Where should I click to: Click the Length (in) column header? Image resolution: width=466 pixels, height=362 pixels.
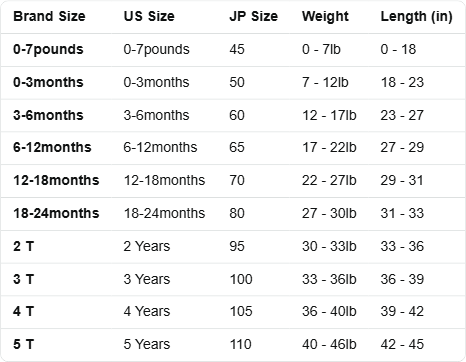[x=416, y=16]
